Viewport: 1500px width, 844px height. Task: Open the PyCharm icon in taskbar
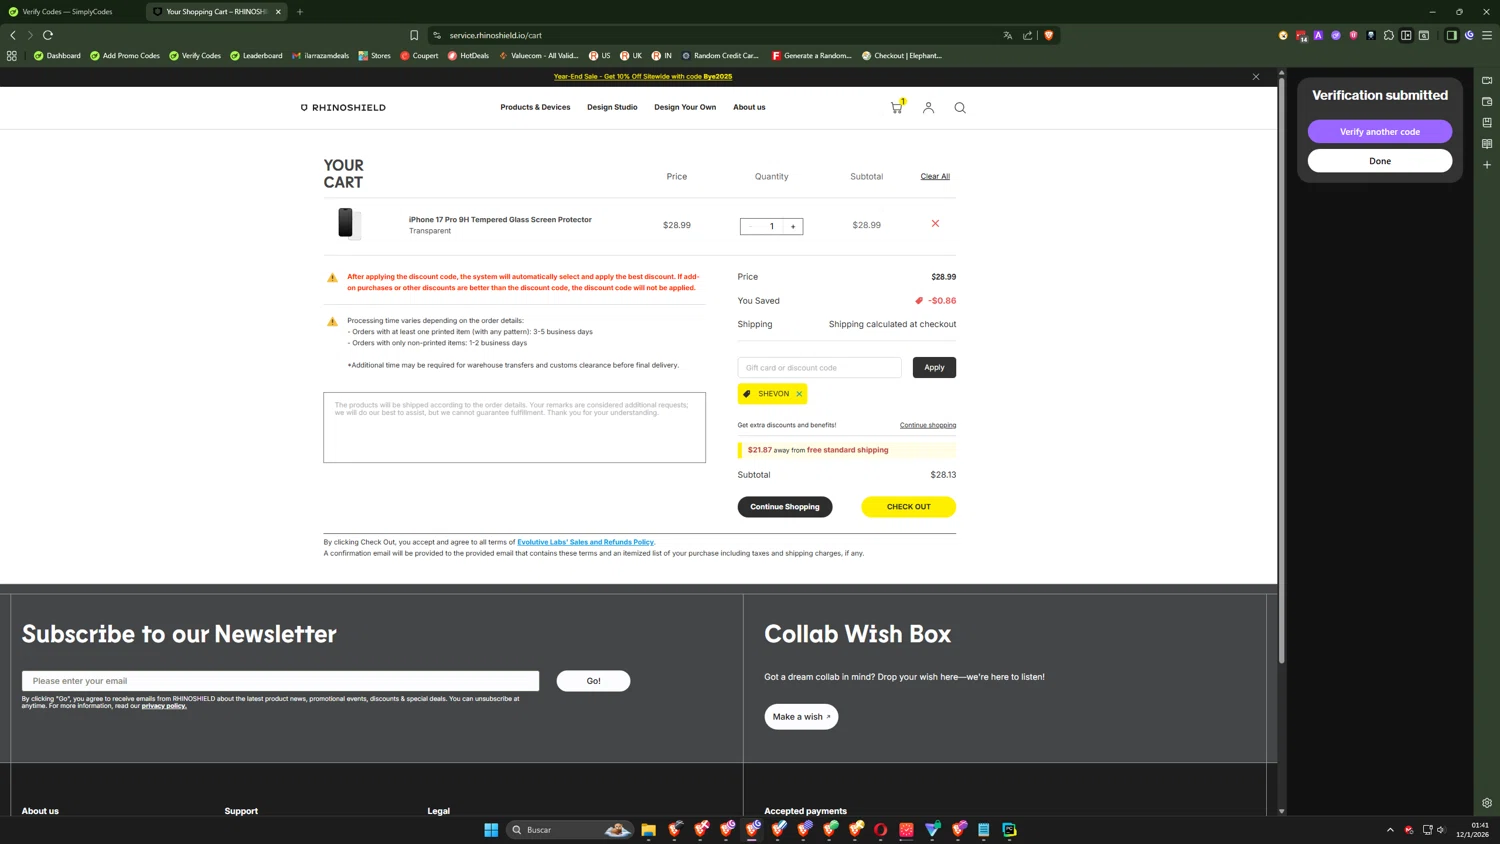pyautogui.click(x=1010, y=830)
